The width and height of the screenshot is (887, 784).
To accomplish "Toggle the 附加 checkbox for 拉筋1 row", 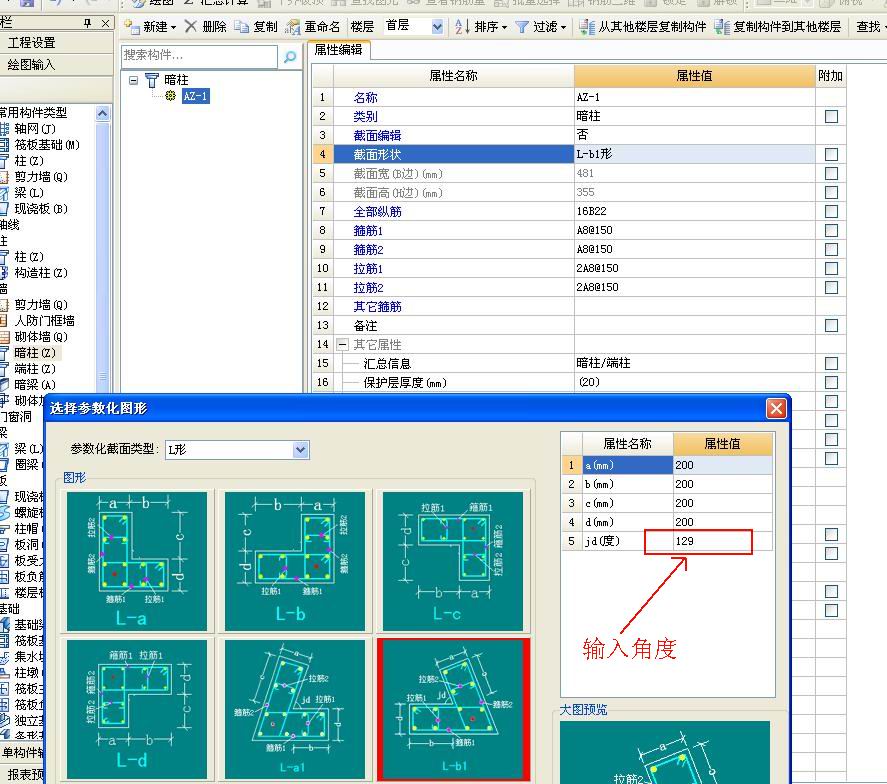I will [x=831, y=268].
